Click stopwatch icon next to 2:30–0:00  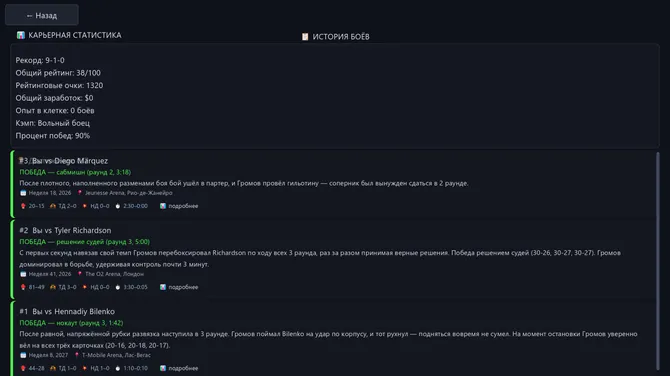click(x=118, y=206)
